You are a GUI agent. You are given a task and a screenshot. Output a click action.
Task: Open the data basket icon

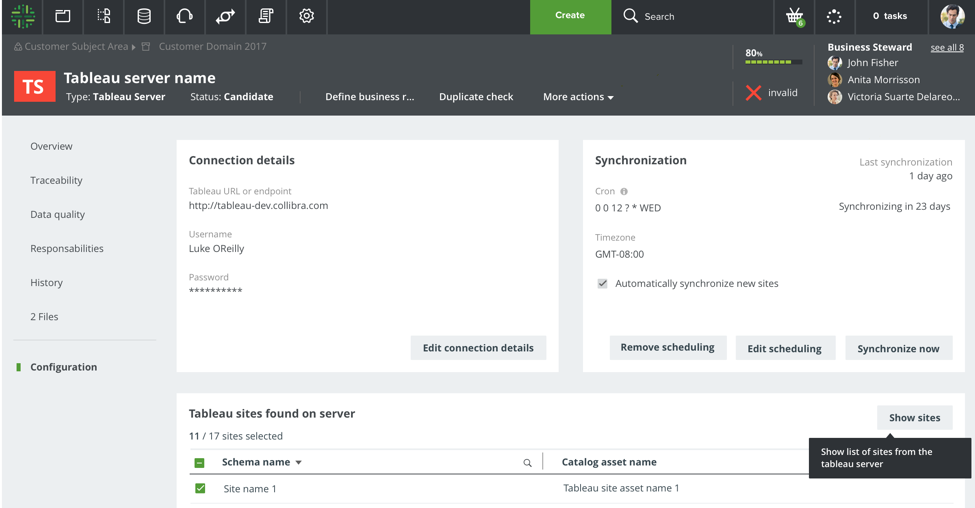tap(795, 17)
